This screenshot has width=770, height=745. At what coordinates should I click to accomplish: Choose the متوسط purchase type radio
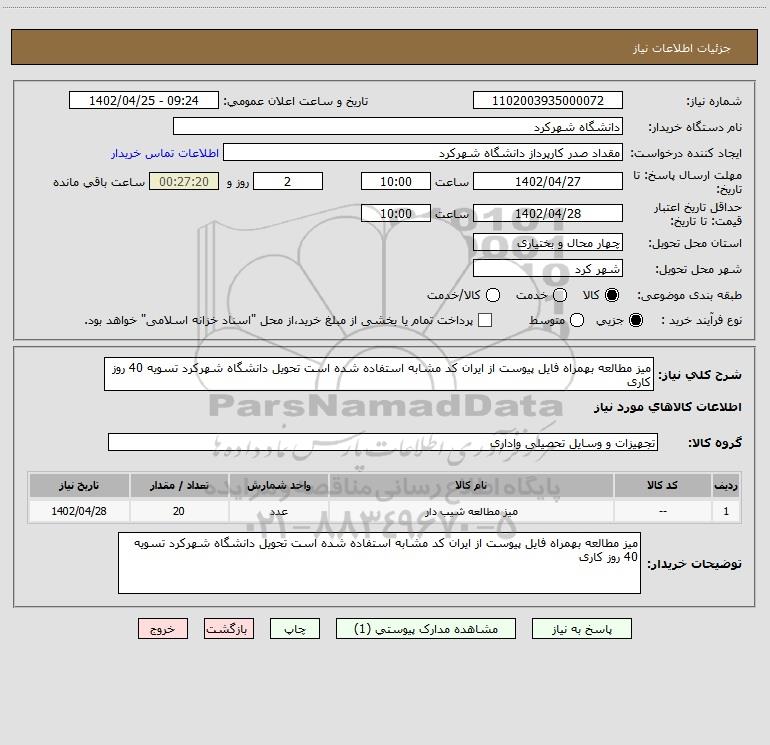coord(577,320)
